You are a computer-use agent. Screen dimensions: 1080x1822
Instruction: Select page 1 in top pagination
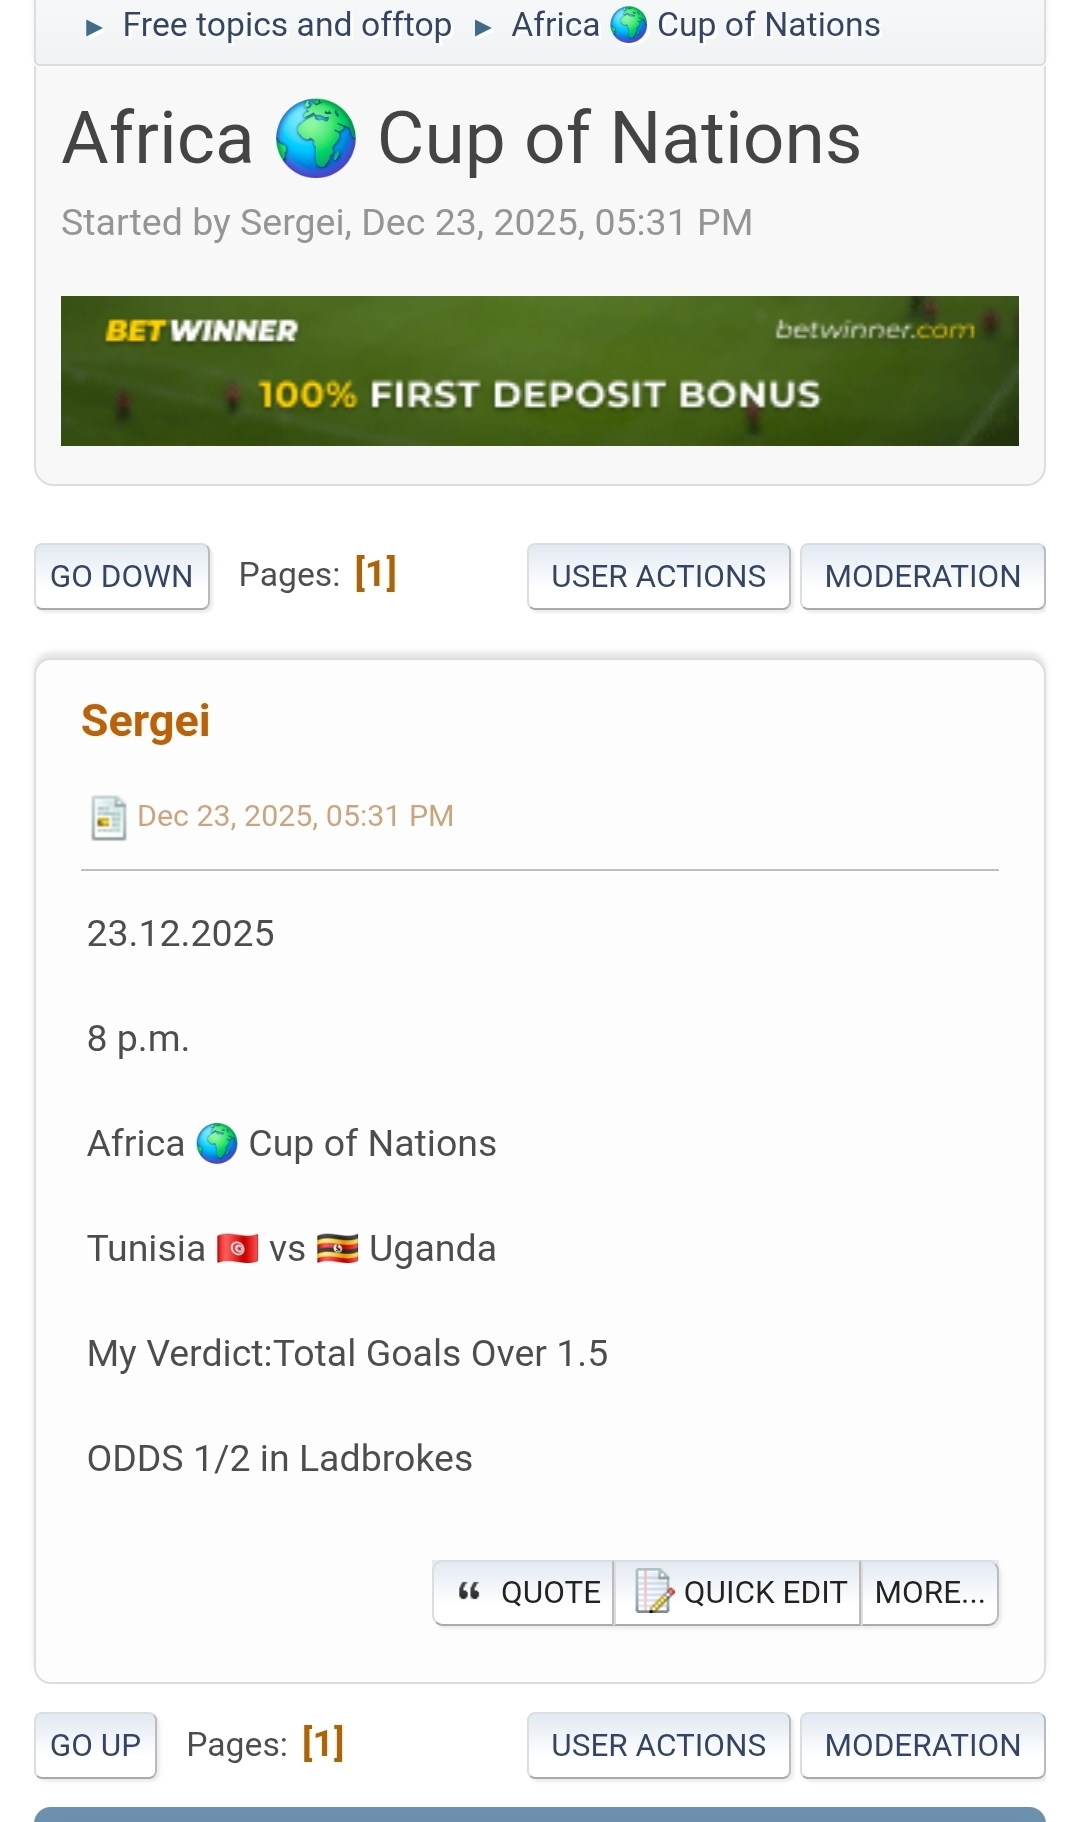coord(376,574)
